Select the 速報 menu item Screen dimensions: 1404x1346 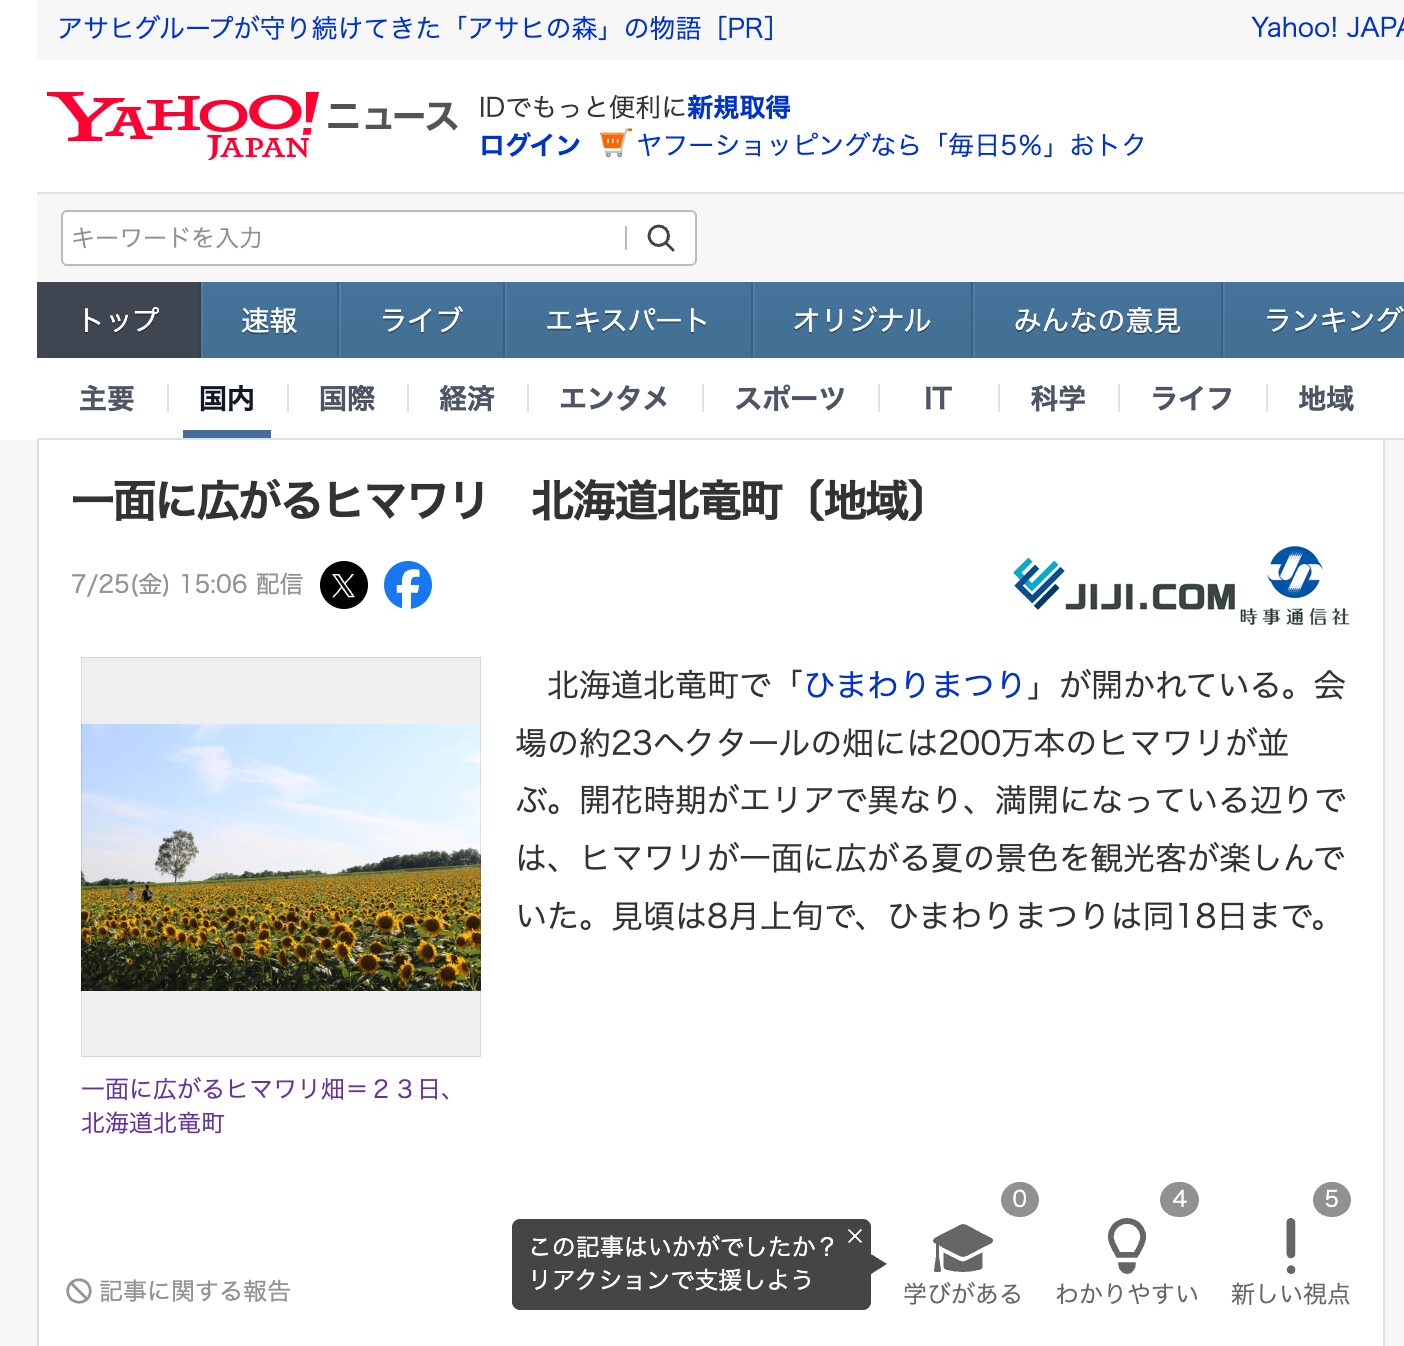coord(269,320)
